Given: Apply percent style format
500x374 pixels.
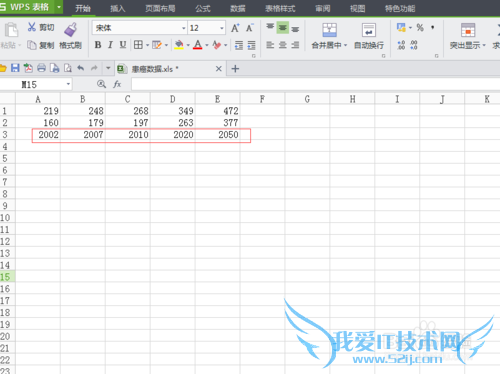Looking at the screenshot, I should [420, 27].
